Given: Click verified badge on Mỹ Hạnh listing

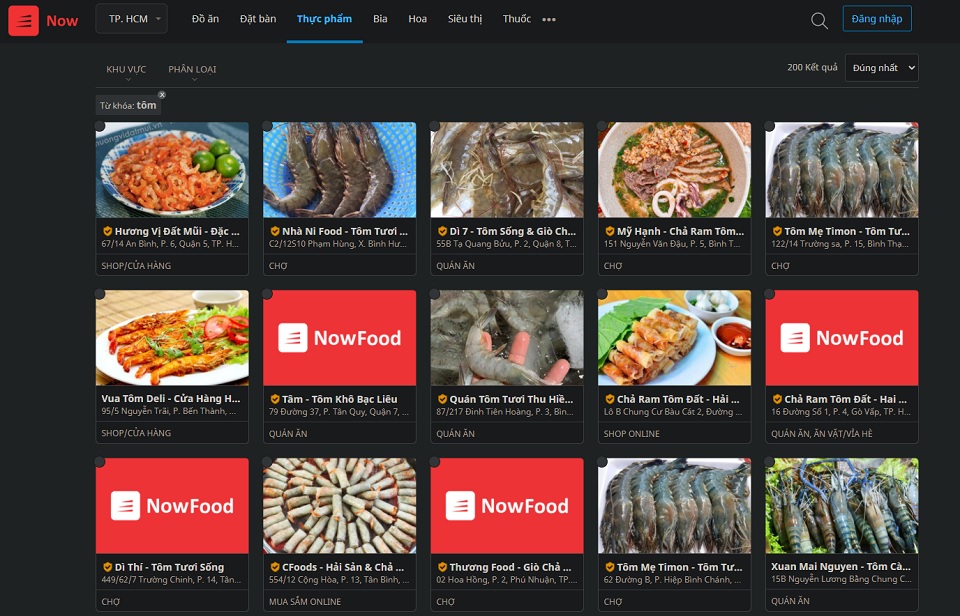Looking at the screenshot, I should pos(610,231).
